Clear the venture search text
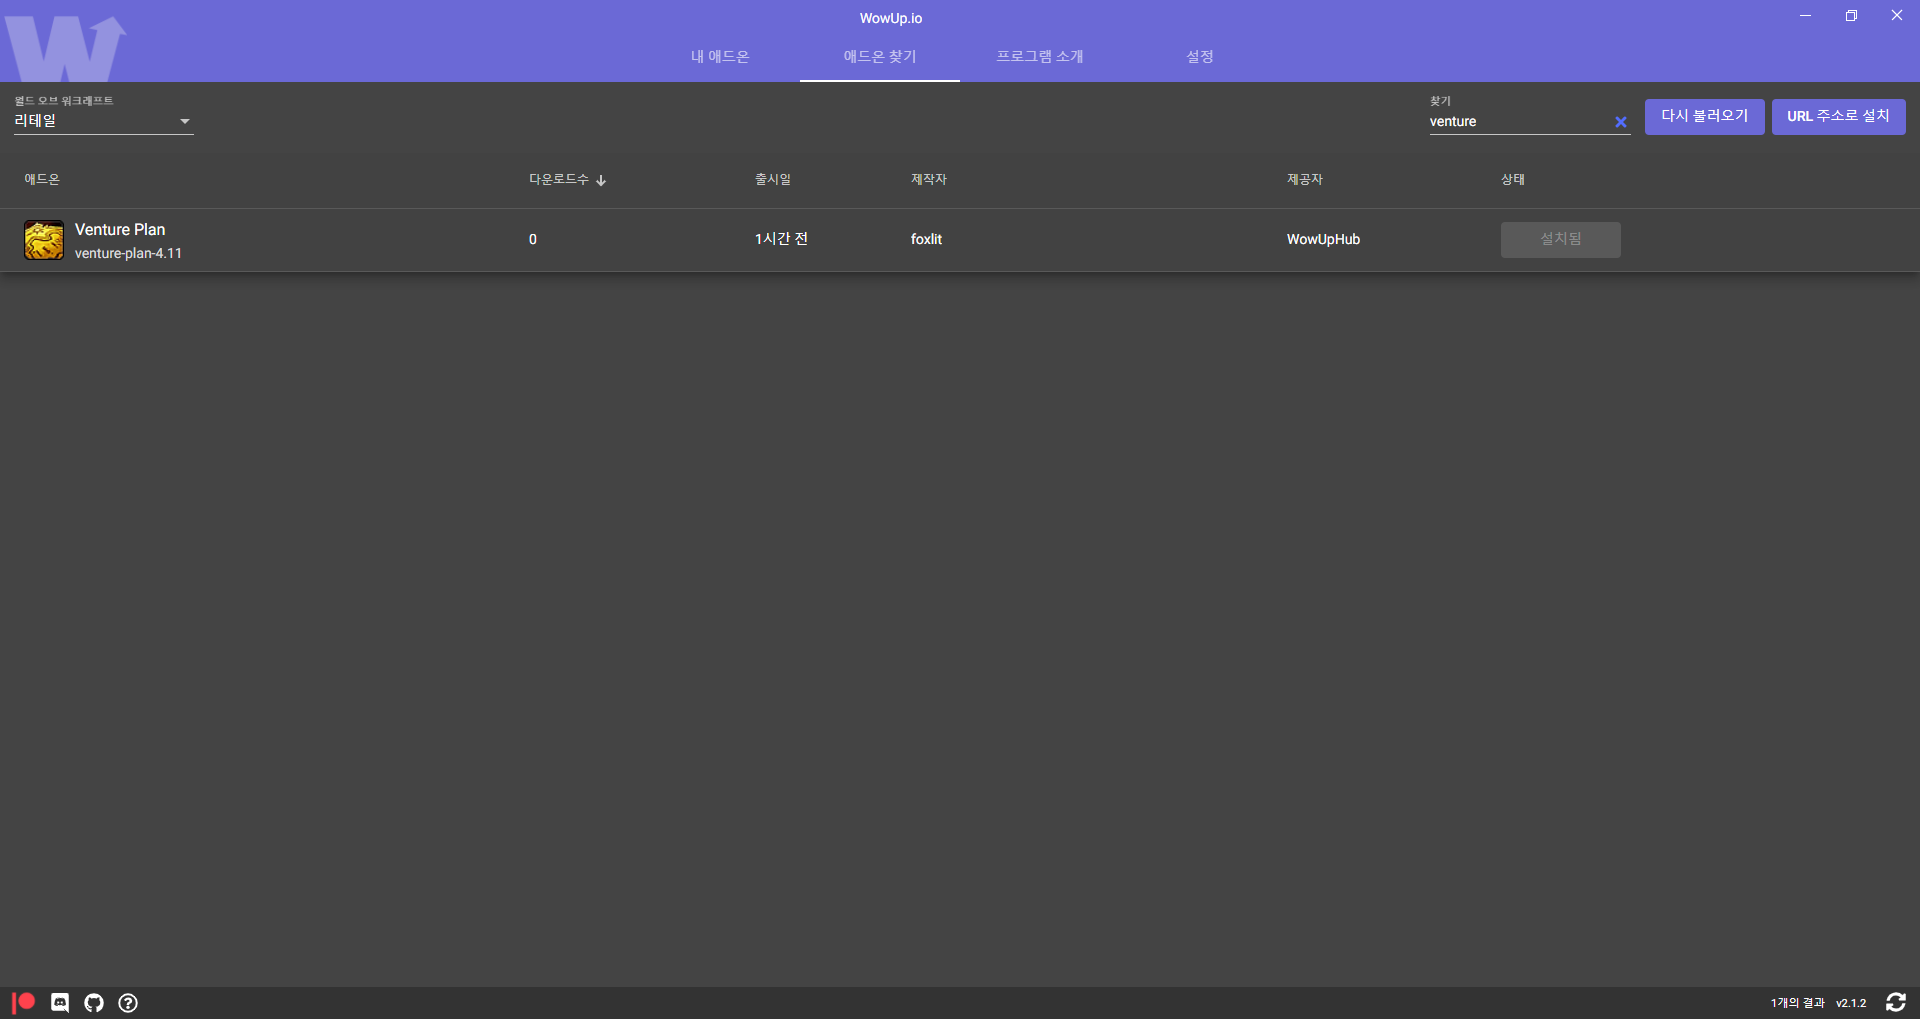The height and width of the screenshot is (1019, 1920). [1620, 122]
